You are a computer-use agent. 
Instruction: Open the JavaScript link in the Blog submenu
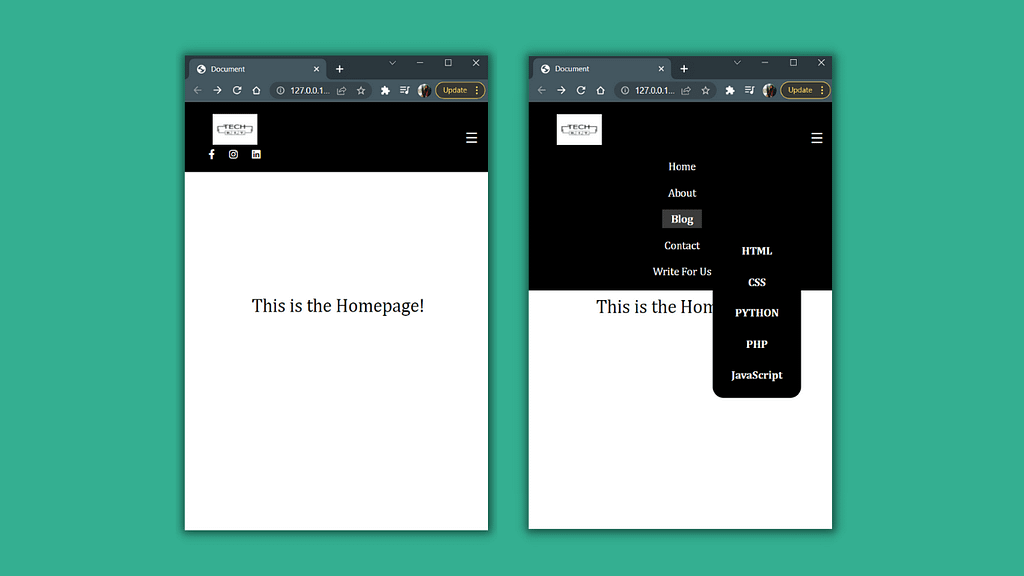point(757,375)
